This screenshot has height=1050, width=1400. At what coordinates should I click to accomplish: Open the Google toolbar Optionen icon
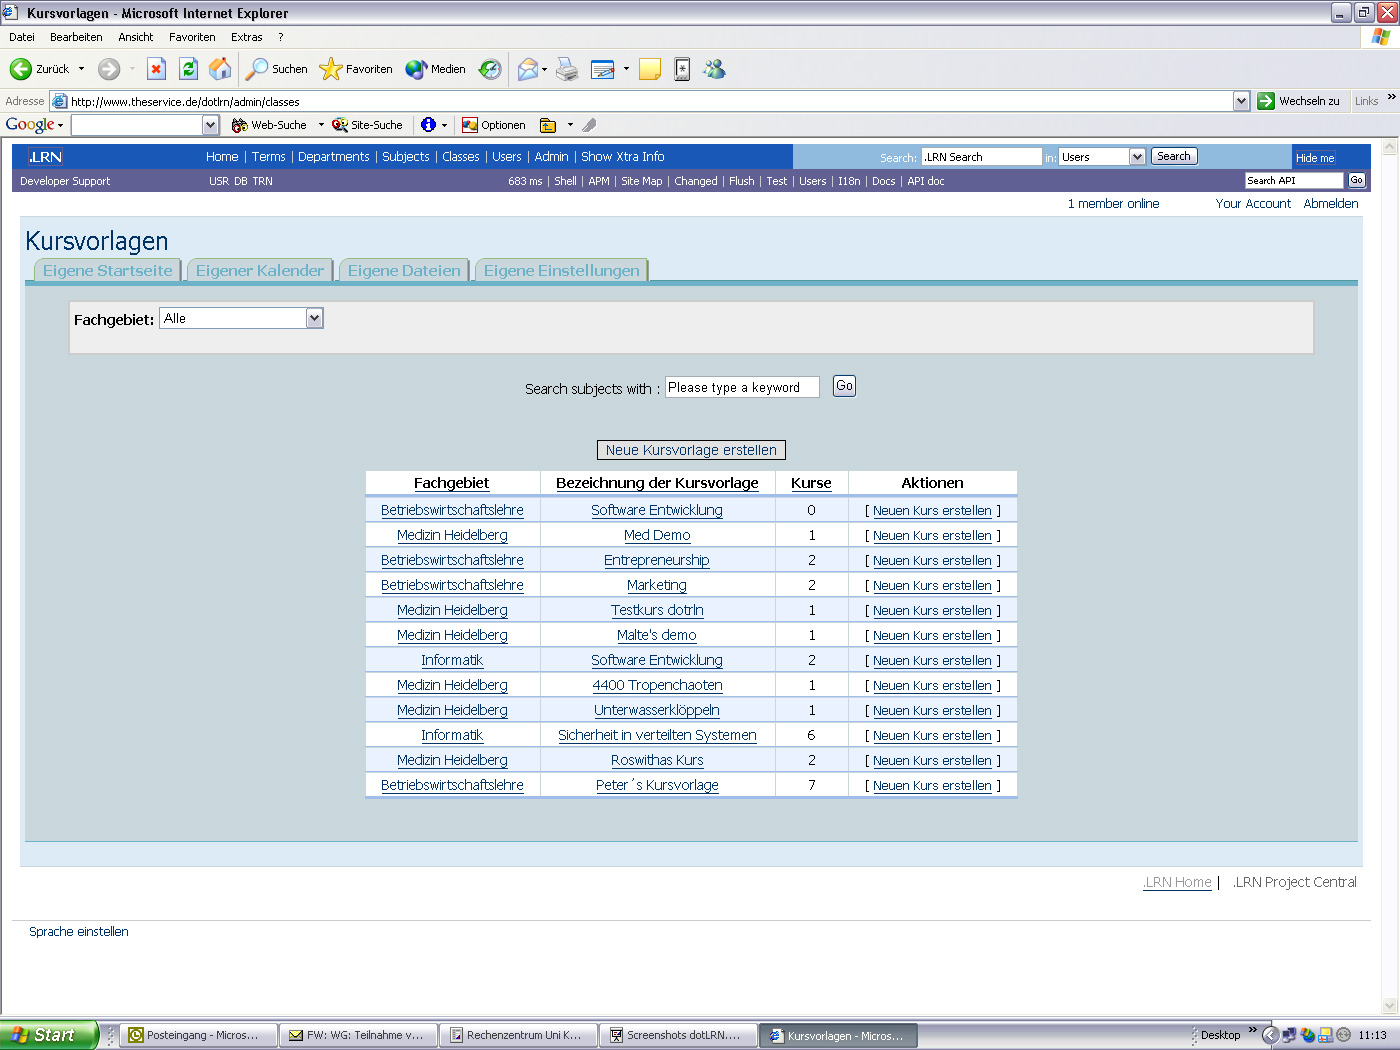click(470, 124)
